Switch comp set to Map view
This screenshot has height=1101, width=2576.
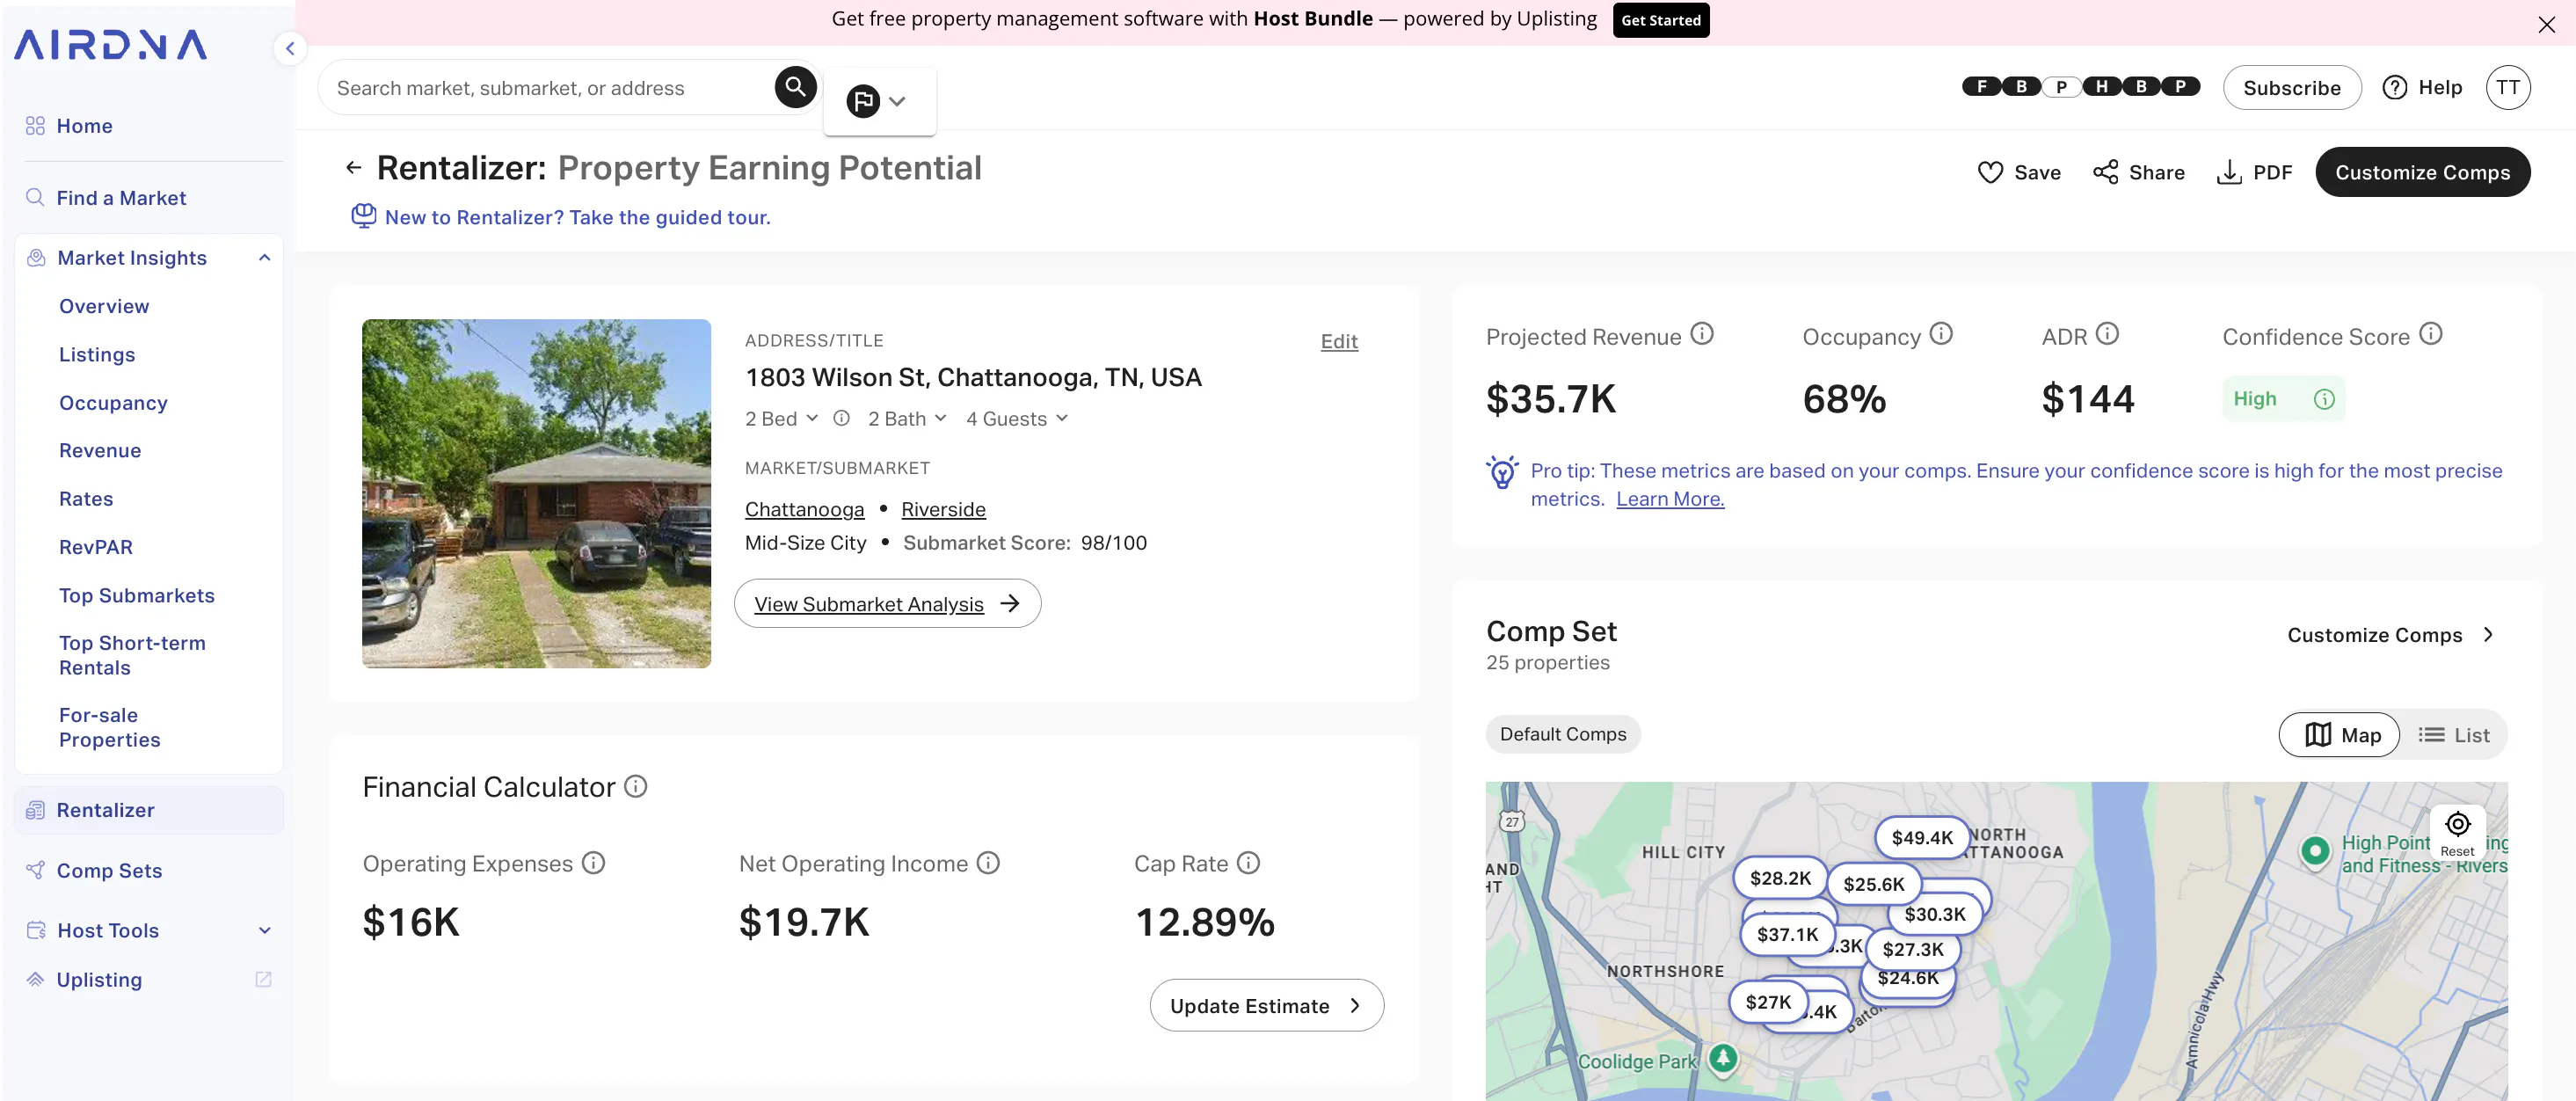2339,735
